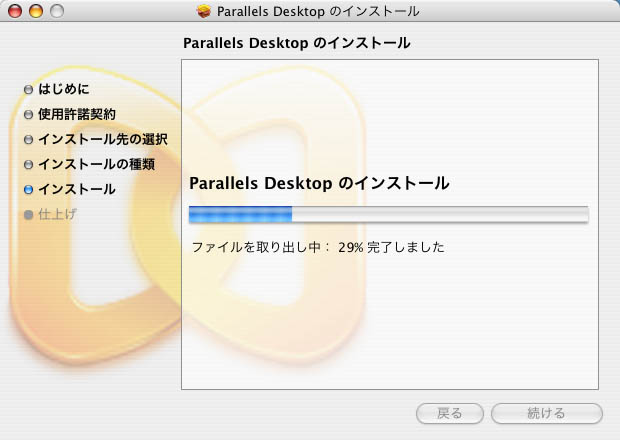Zoom the window with the green button

tap(56, 11)
